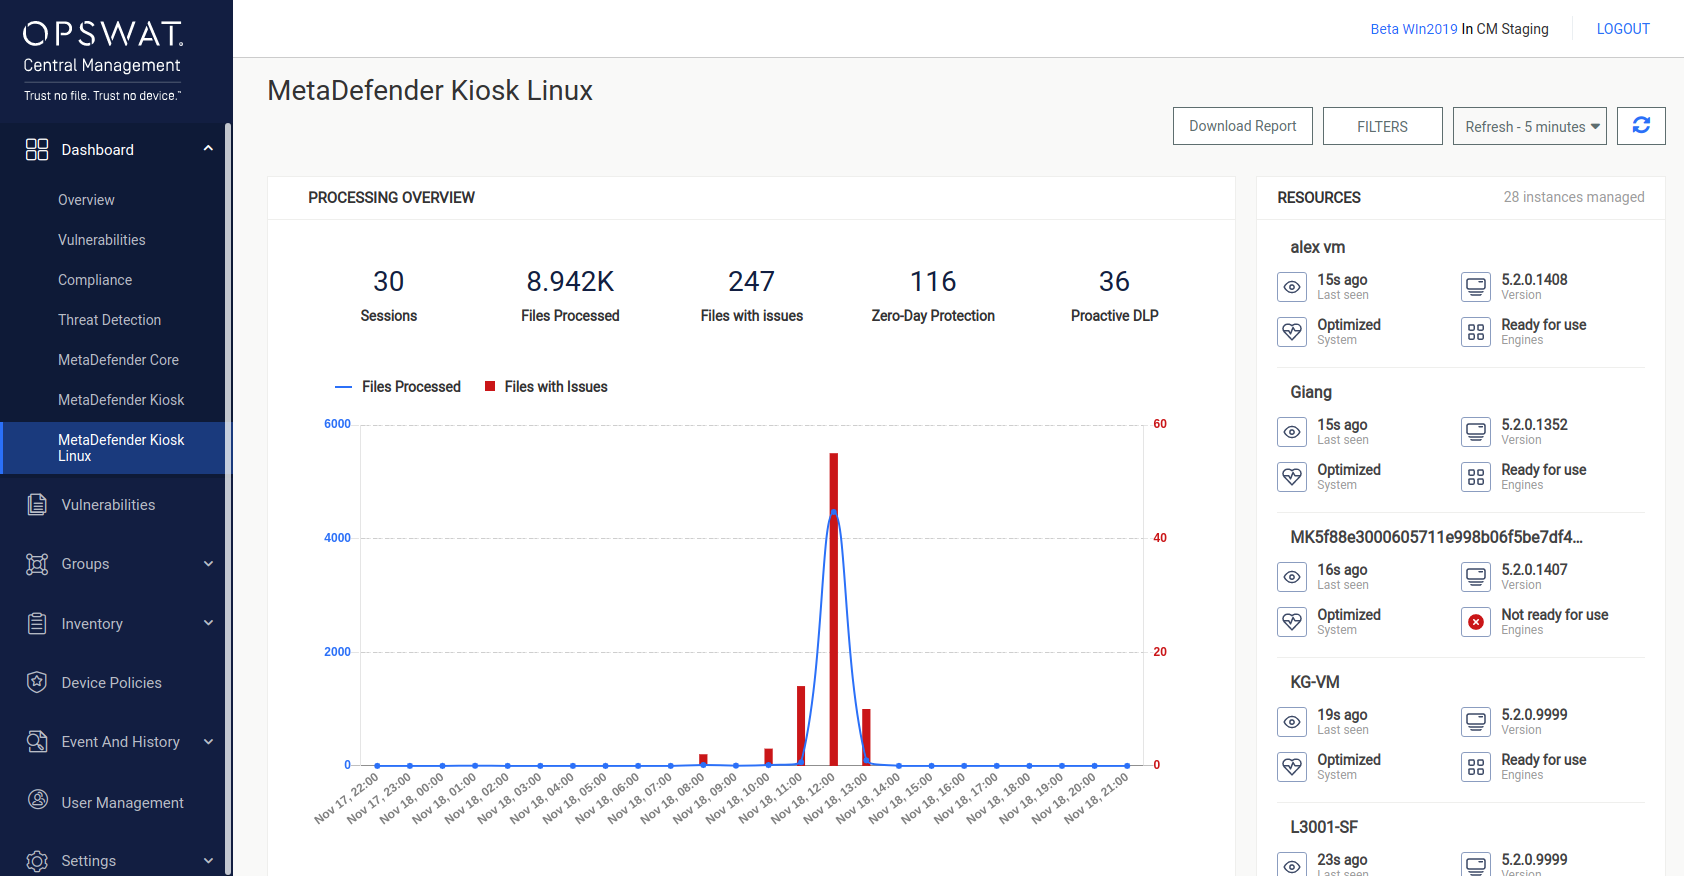
Task: Click Beta WIn2019 link in header
Action: 1414,29
